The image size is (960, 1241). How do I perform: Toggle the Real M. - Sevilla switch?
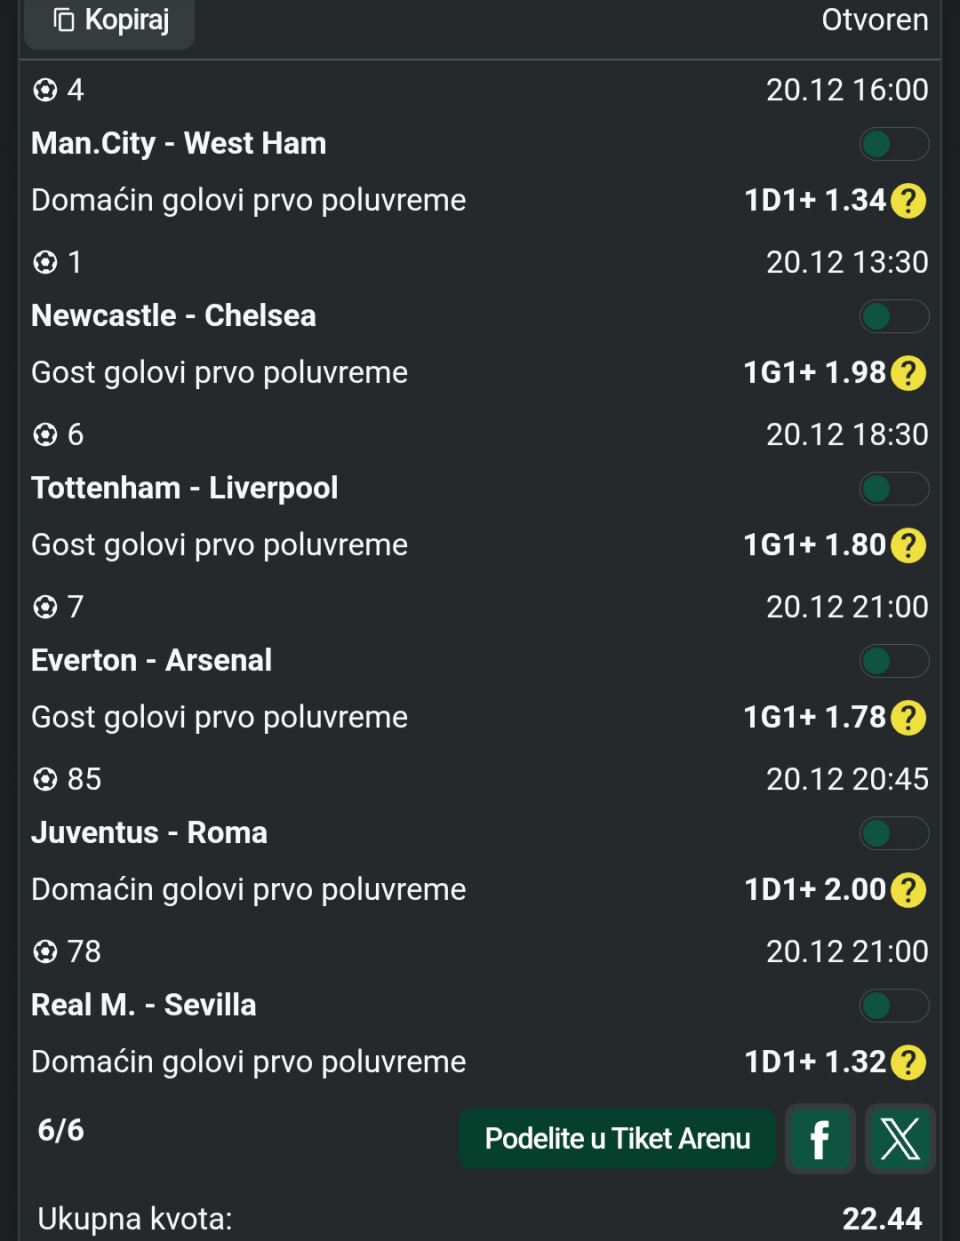[894, 1006]
